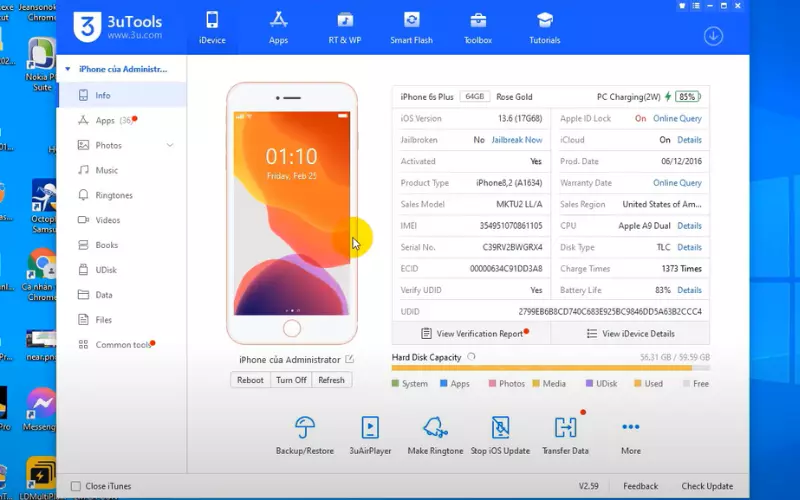Open Music in the sidebar

click(122, 170)
